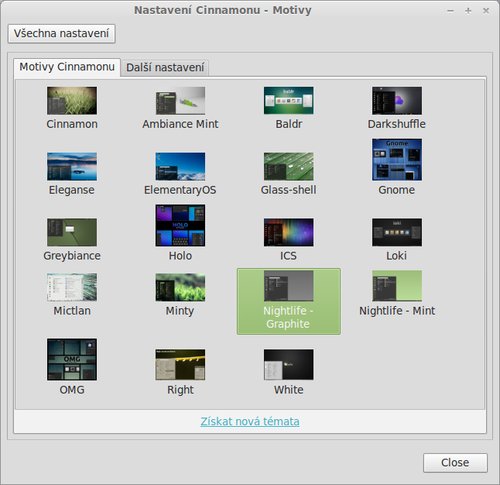This screenshot has width=500, height=485.
Task: Select the Glass-shell theme preview
Action: [x=289, y=166]
